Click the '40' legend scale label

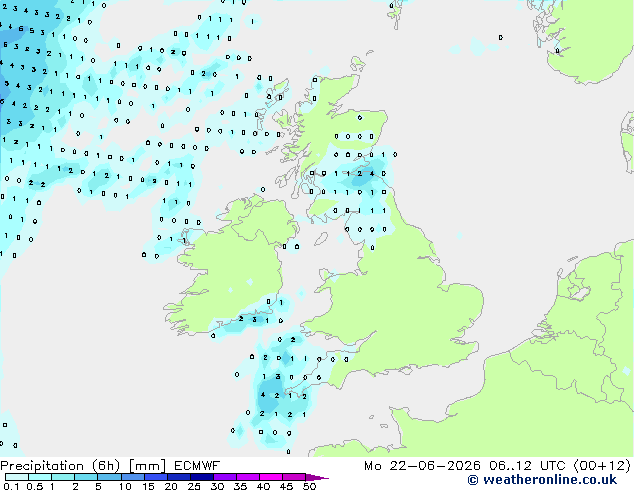tap(263, 486)
